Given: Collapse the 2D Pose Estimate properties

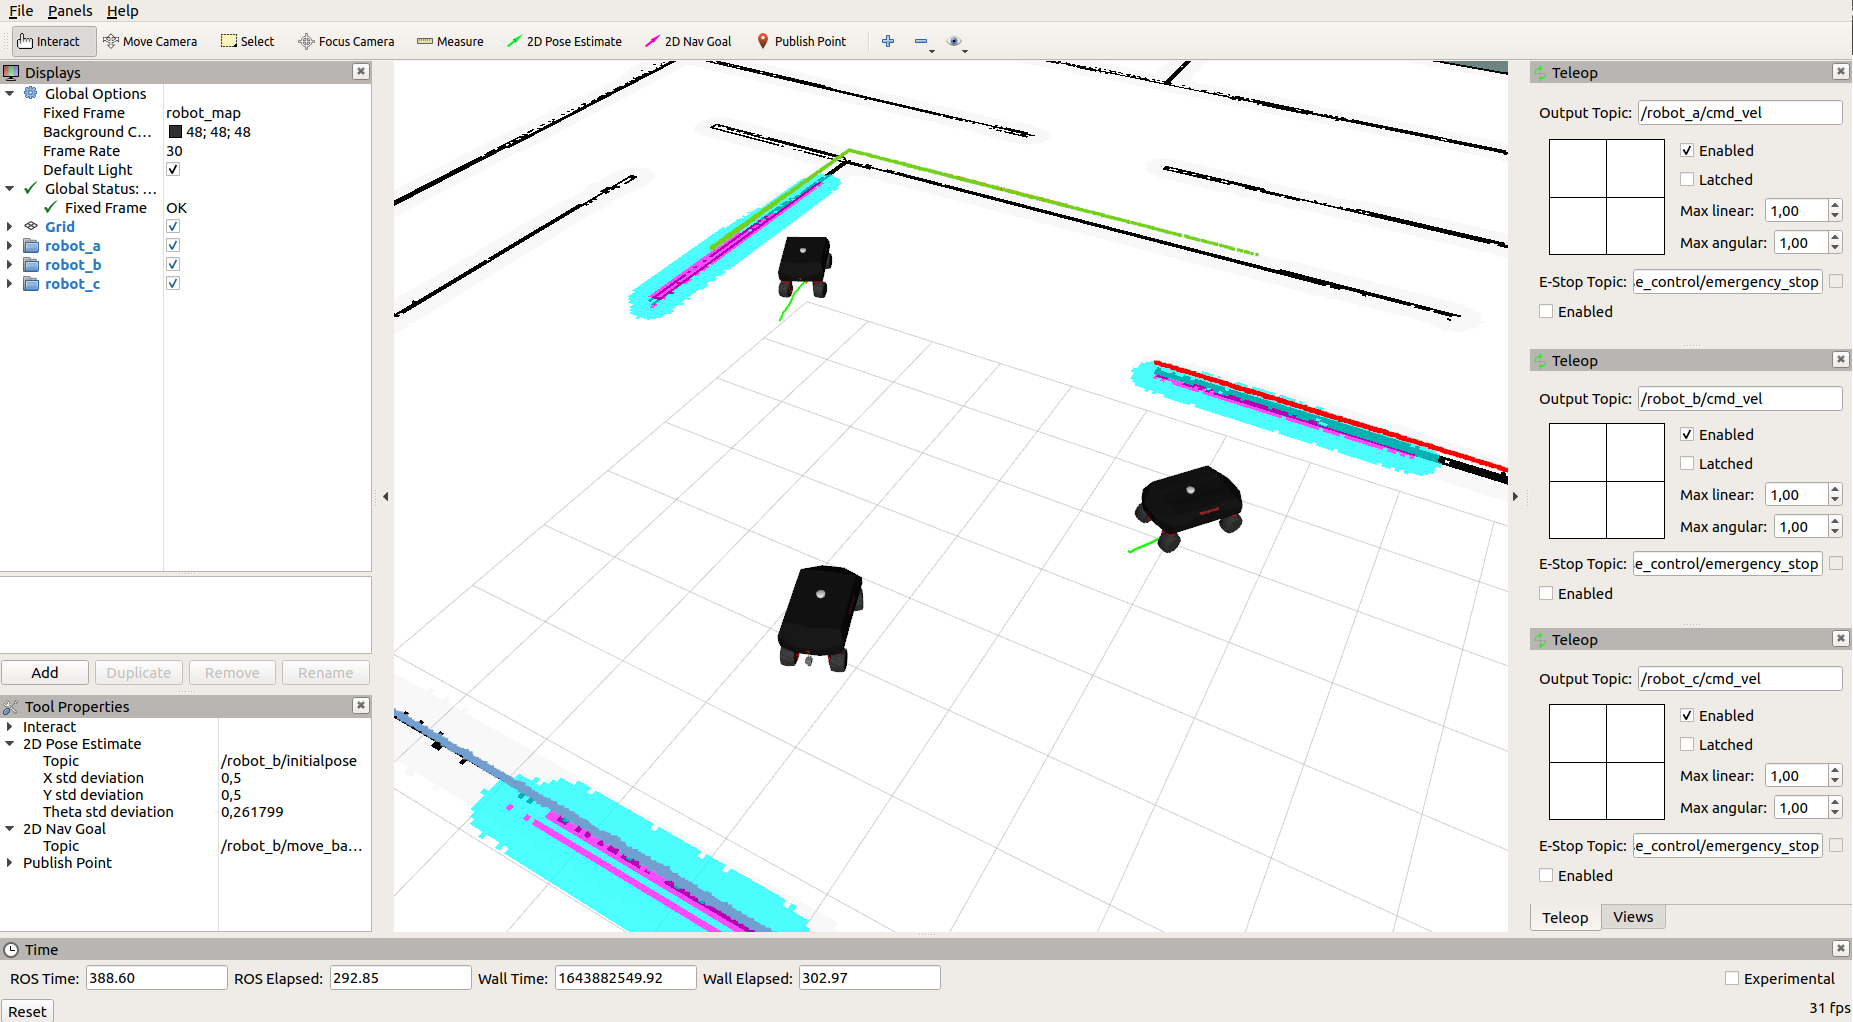Looking at the screenshot, I should [10, 744].
